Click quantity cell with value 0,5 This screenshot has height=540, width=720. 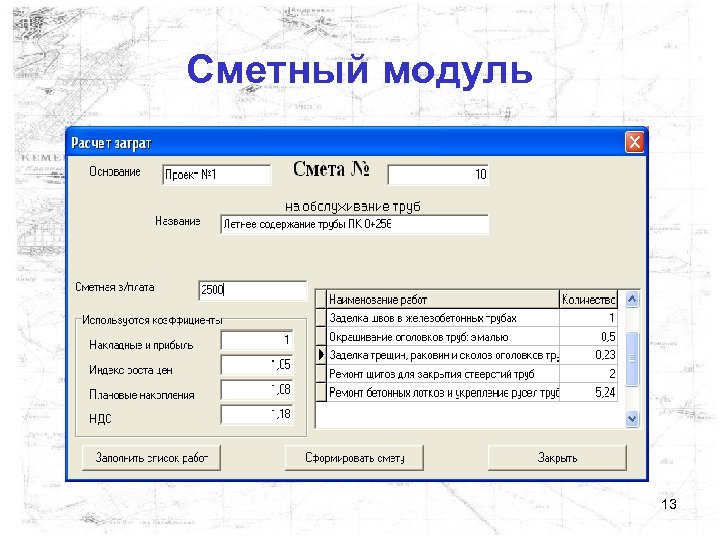(x=588, y=337)
